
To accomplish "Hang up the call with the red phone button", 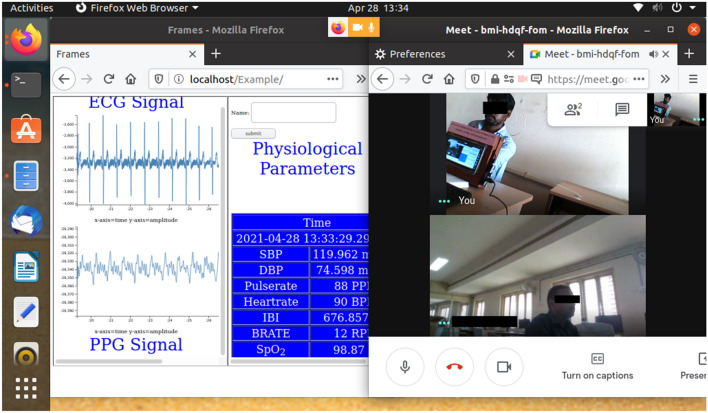I will 454,367.
